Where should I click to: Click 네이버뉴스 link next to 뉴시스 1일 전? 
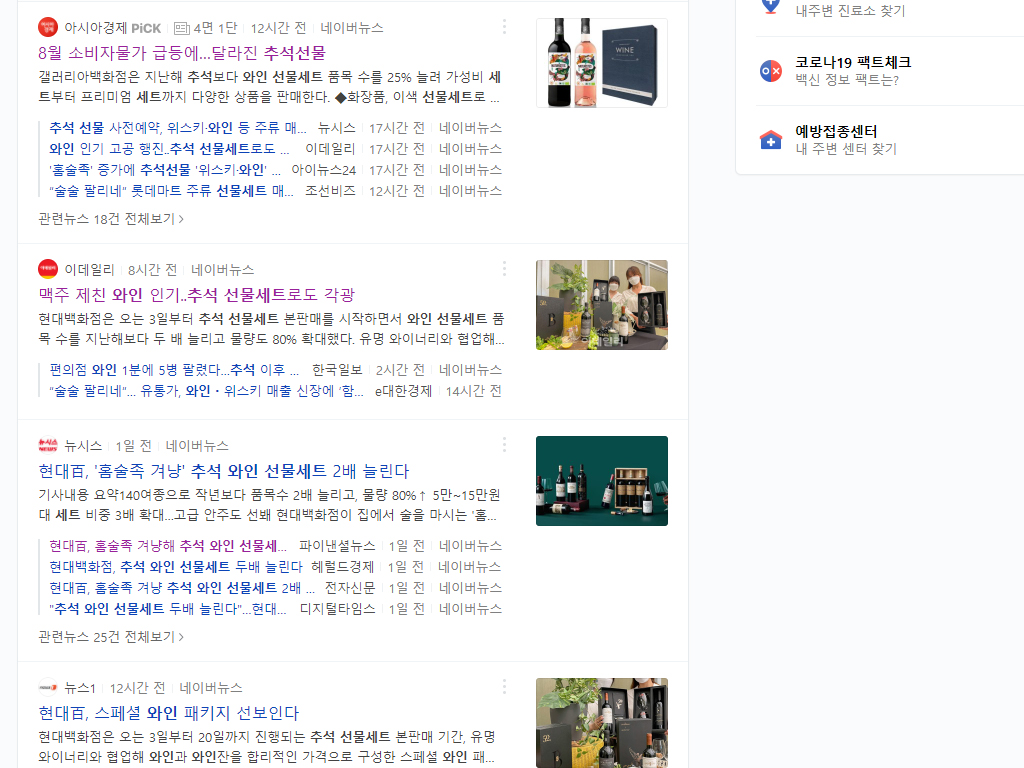click(197, 446)
